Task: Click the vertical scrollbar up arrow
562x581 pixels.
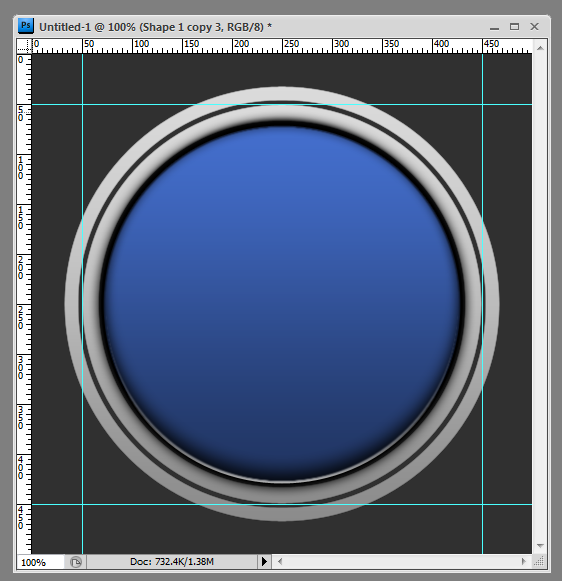Action: click(x=540, y=48)
